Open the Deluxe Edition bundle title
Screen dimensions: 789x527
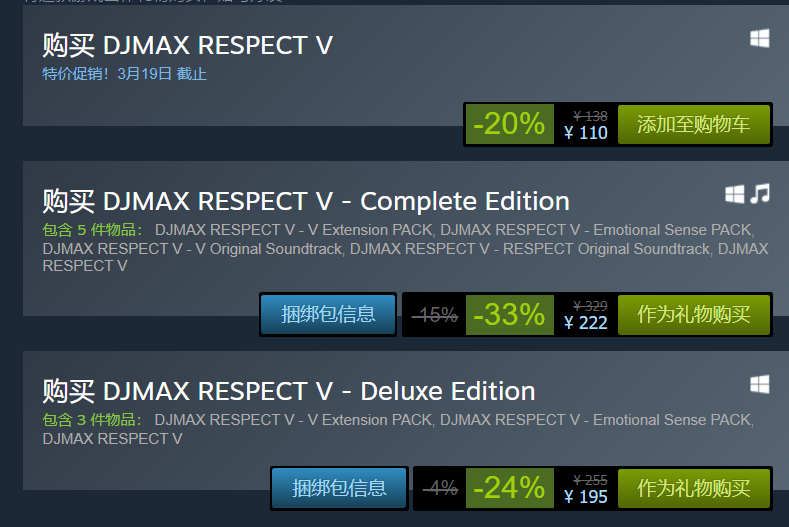click(289, 392)
